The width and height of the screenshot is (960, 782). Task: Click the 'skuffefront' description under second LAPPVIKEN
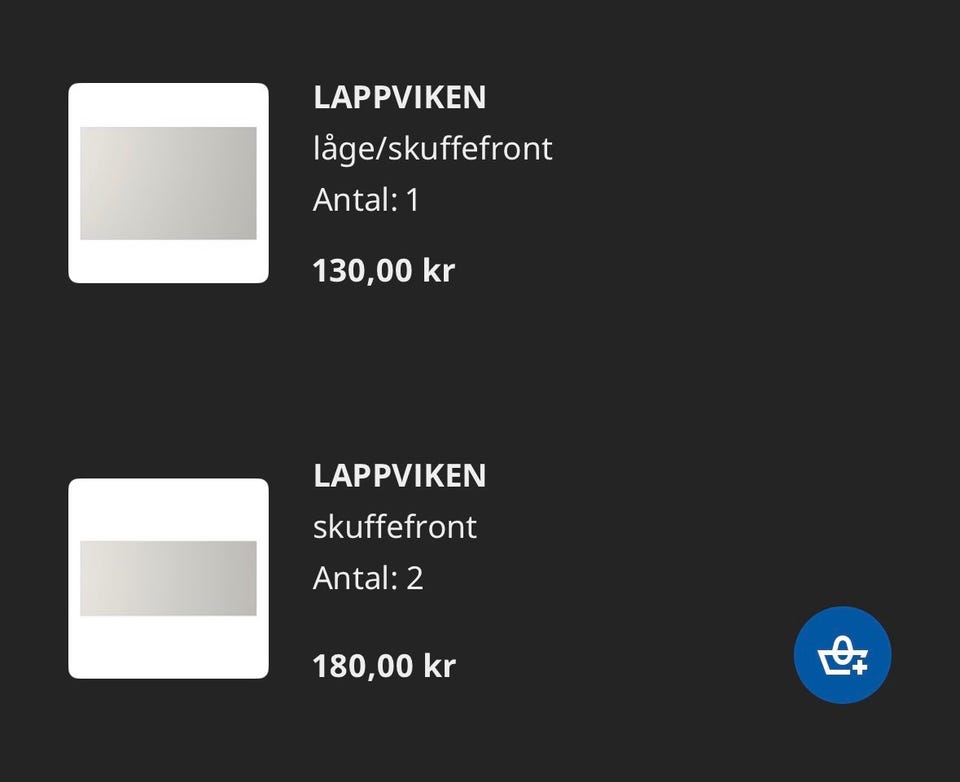pyautogui.click(x=394, y=527)
